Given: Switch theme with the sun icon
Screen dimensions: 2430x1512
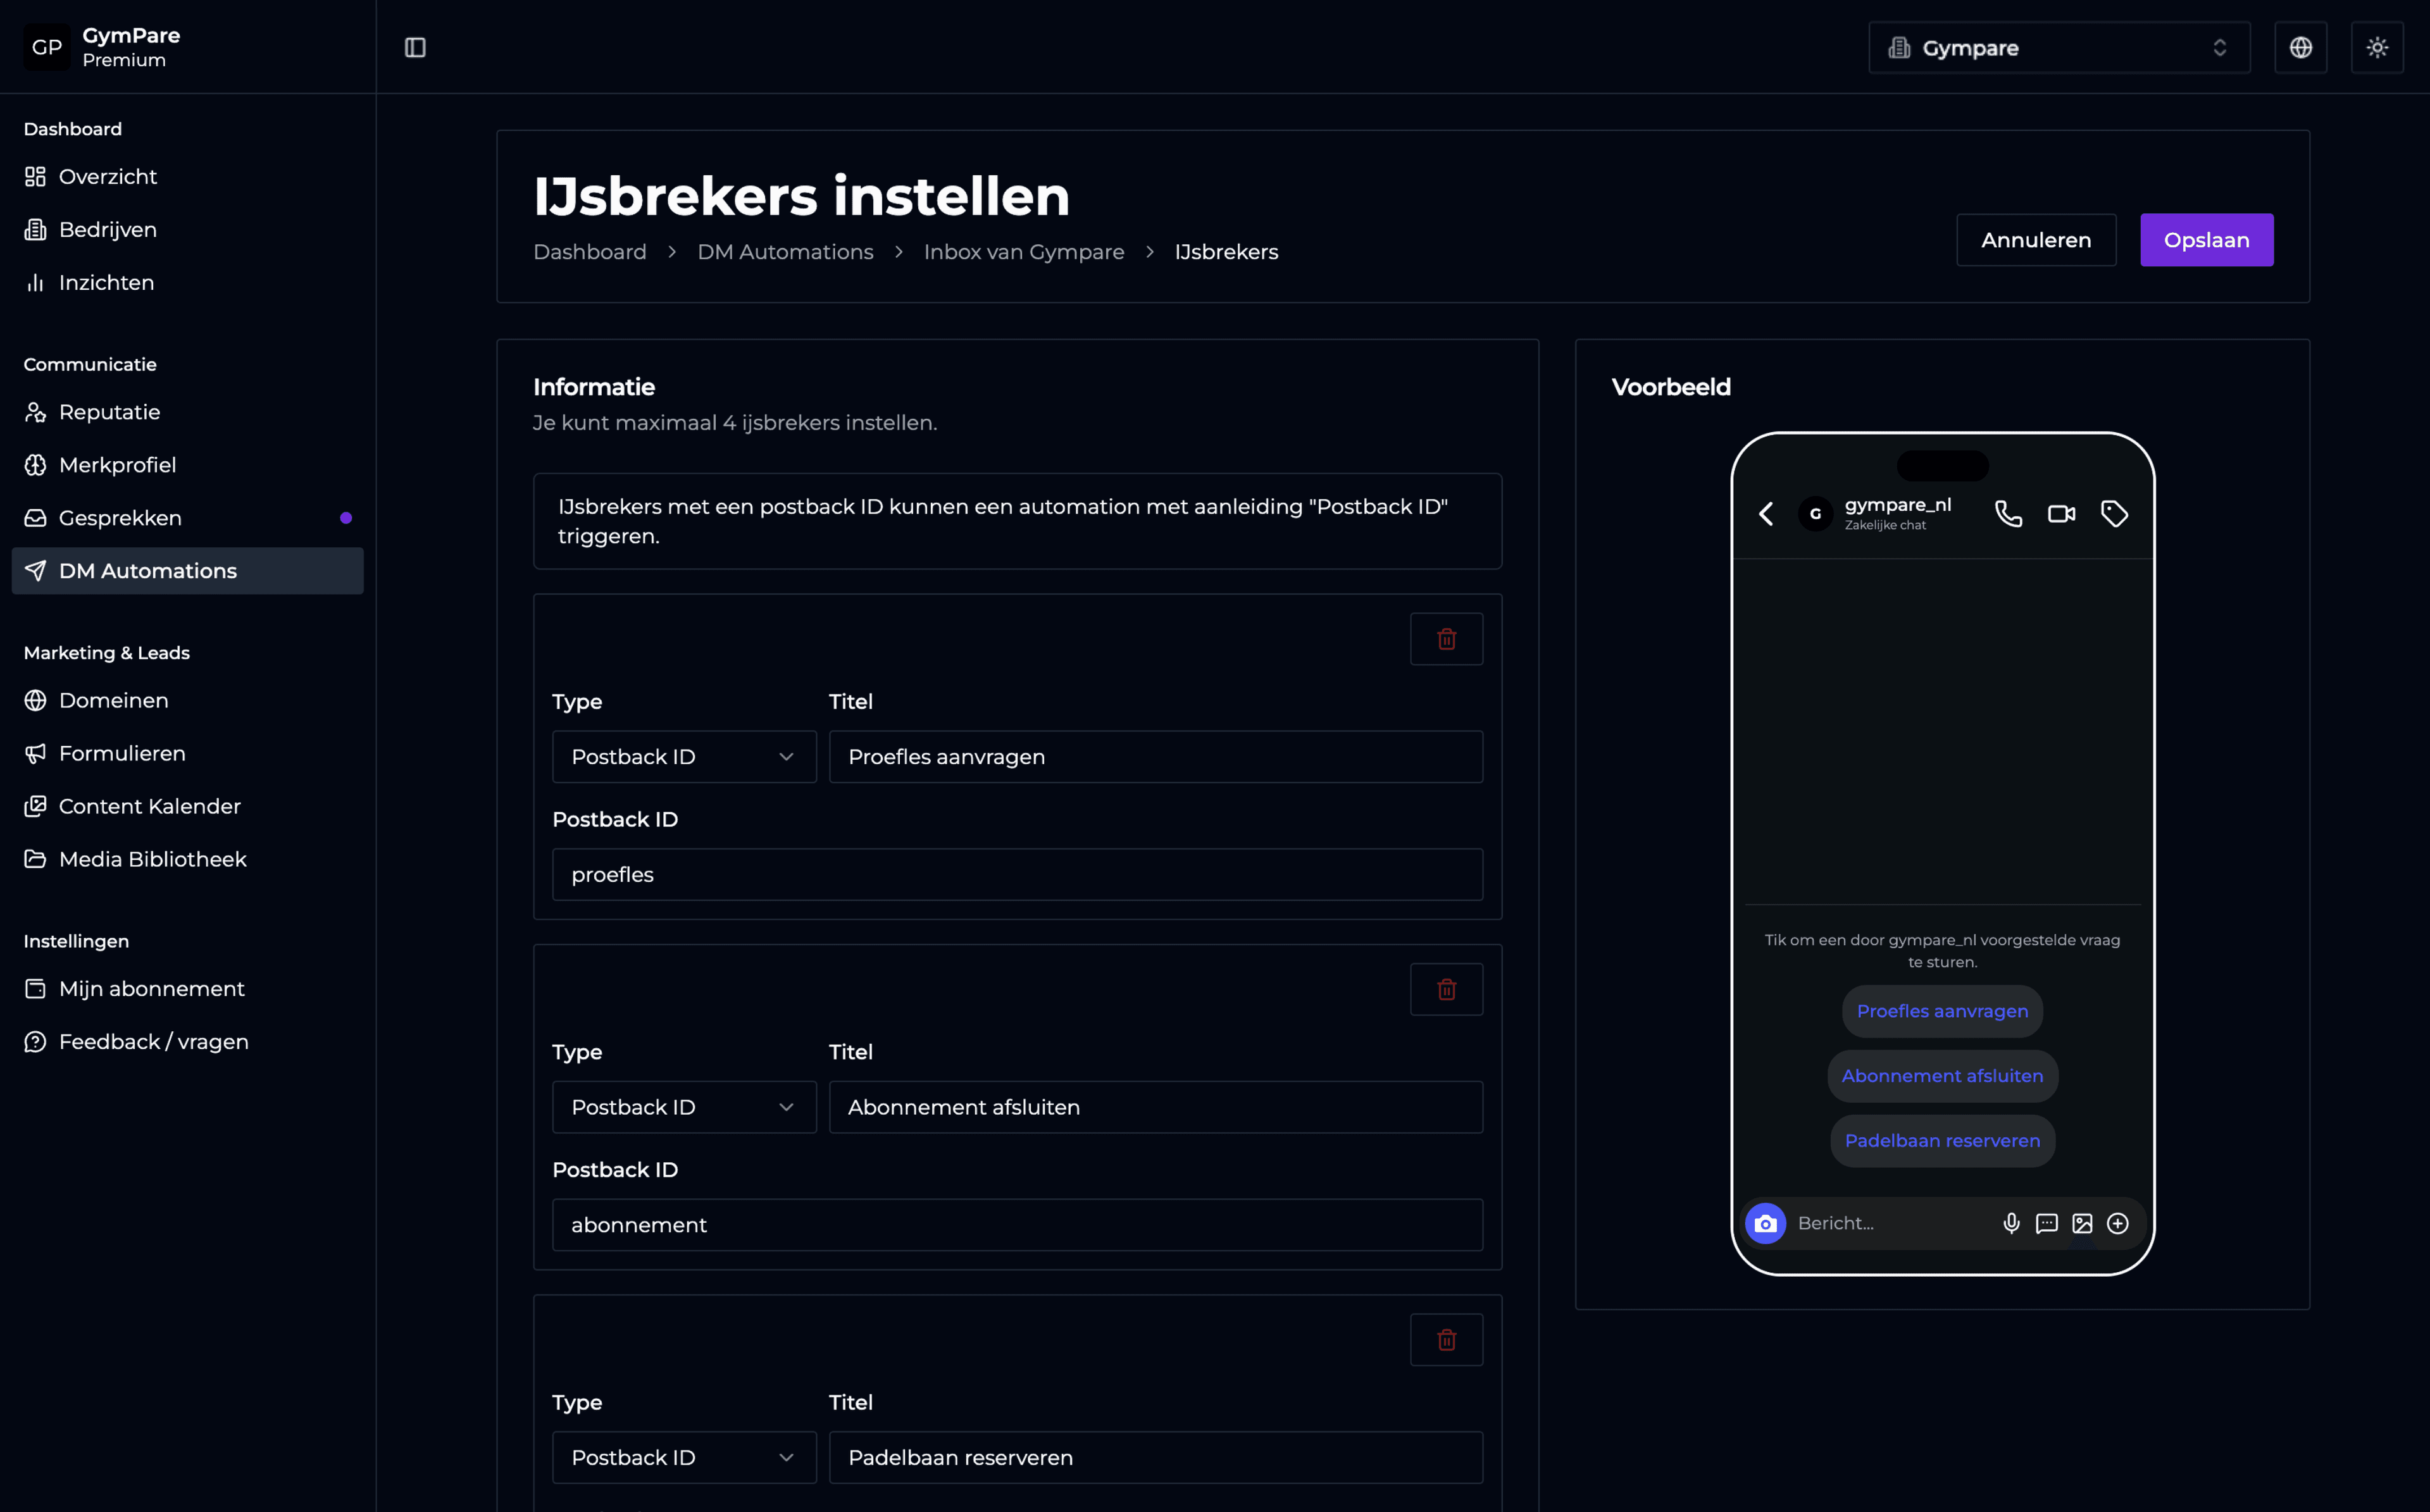Looking at the screenshot, I should pyautogui.click(x=2377, y=47).
